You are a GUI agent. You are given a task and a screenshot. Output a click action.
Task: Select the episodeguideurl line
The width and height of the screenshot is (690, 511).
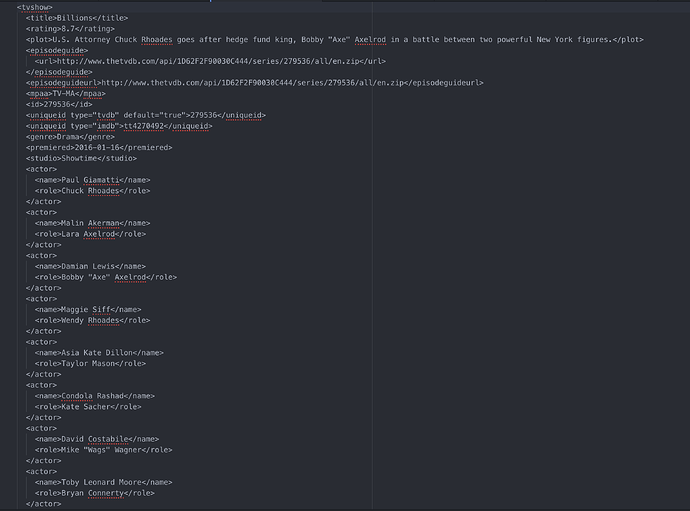tap(255, 83)
